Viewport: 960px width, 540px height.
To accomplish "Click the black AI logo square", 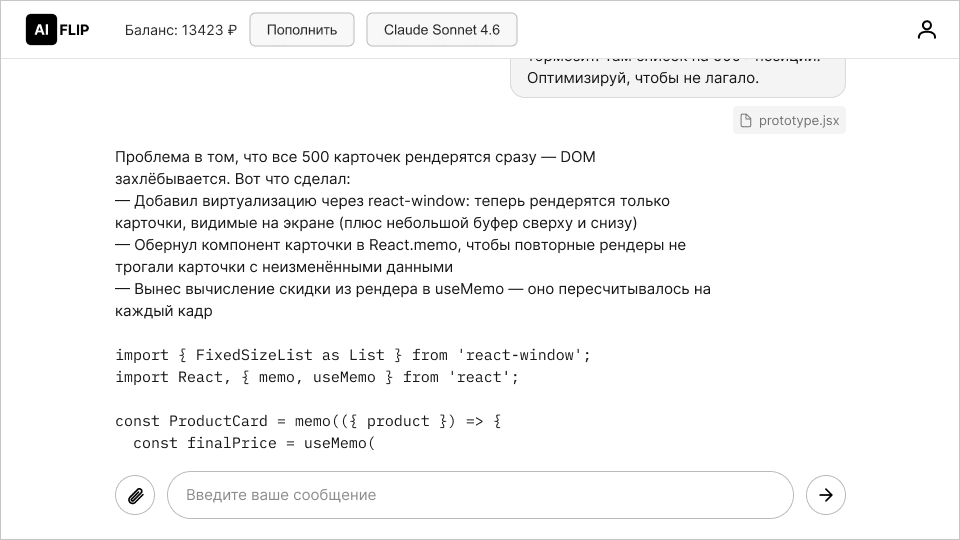I will (41, 30).
